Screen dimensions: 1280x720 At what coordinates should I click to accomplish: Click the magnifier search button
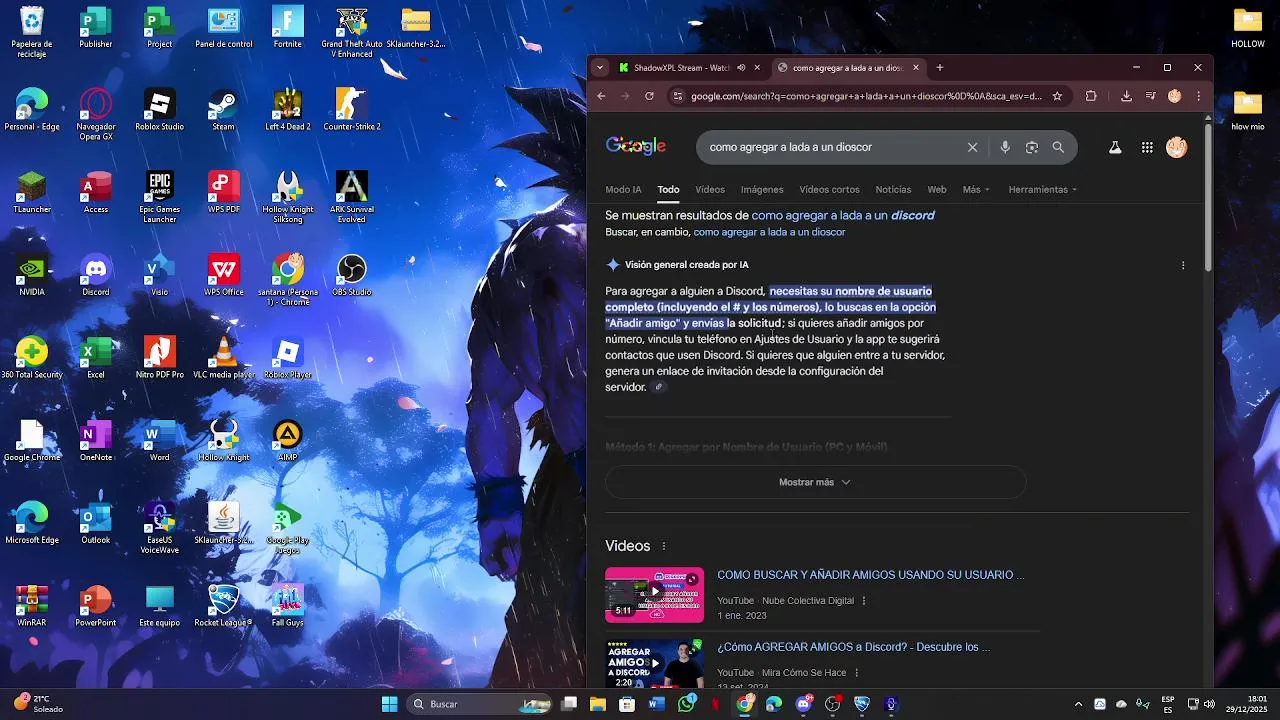pyautogui.click(x=1058, y=147)
